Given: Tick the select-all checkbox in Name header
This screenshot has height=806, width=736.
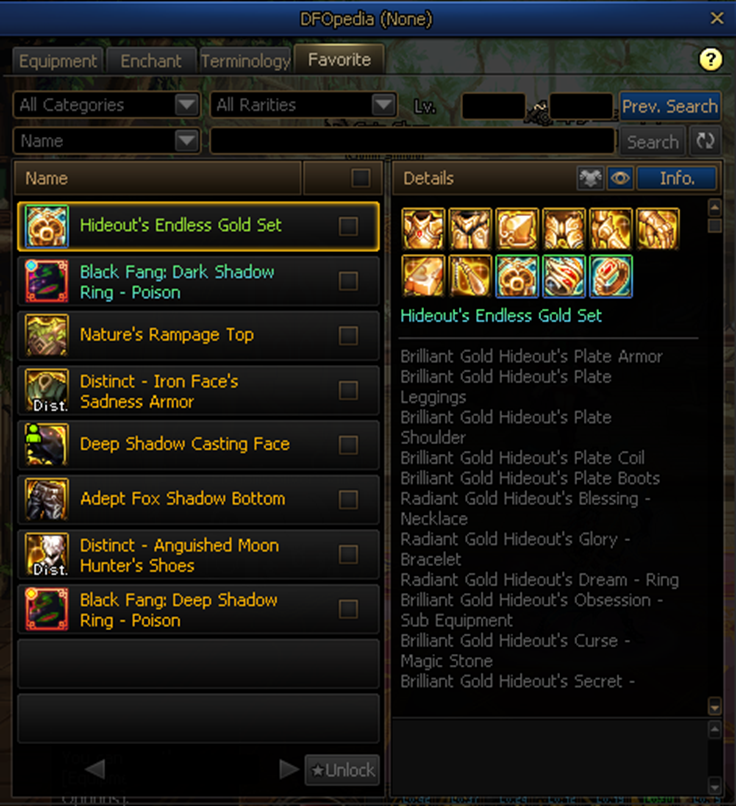Looking at the screenshot, I should point(361,178).
